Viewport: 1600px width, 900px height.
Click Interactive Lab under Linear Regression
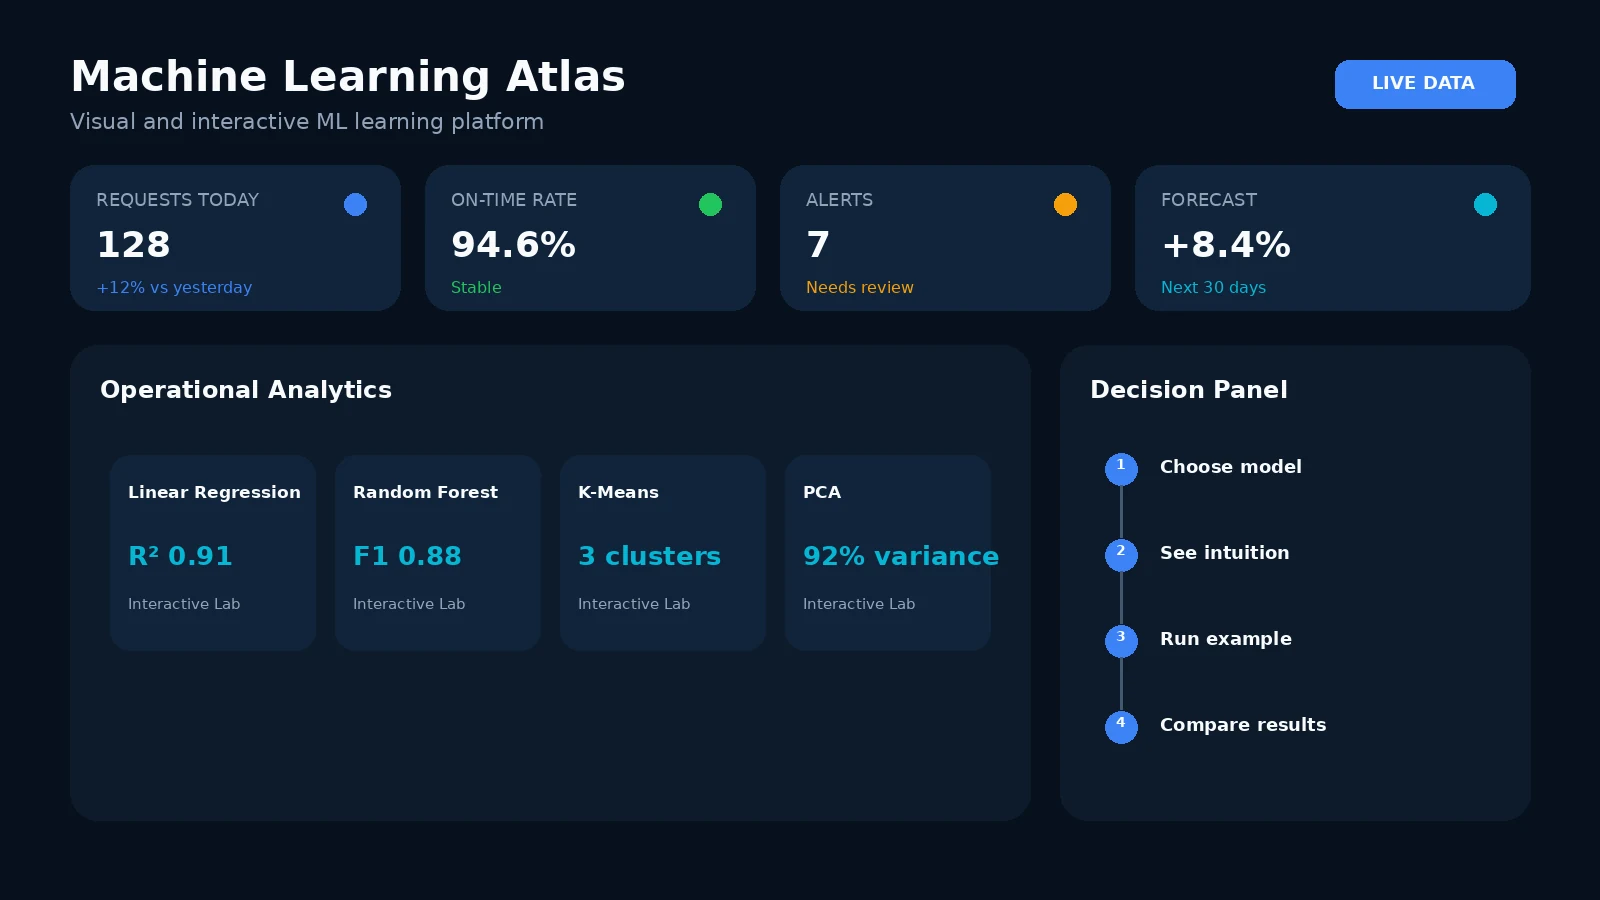pyautogui.click(x=184, y=604)
